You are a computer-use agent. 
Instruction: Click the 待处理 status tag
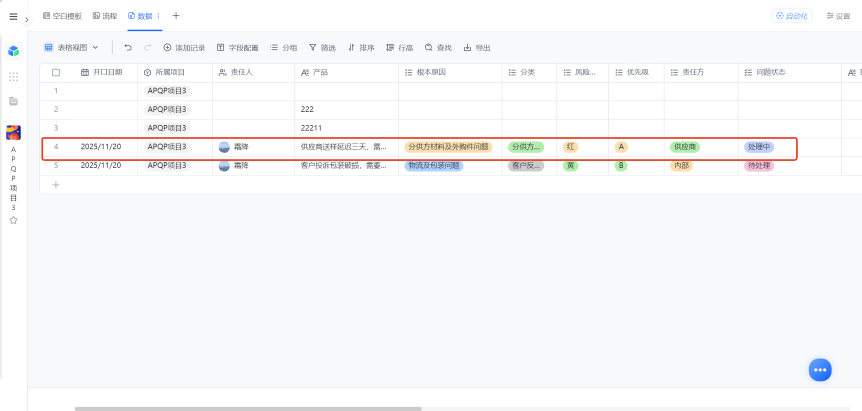point(759,165)
